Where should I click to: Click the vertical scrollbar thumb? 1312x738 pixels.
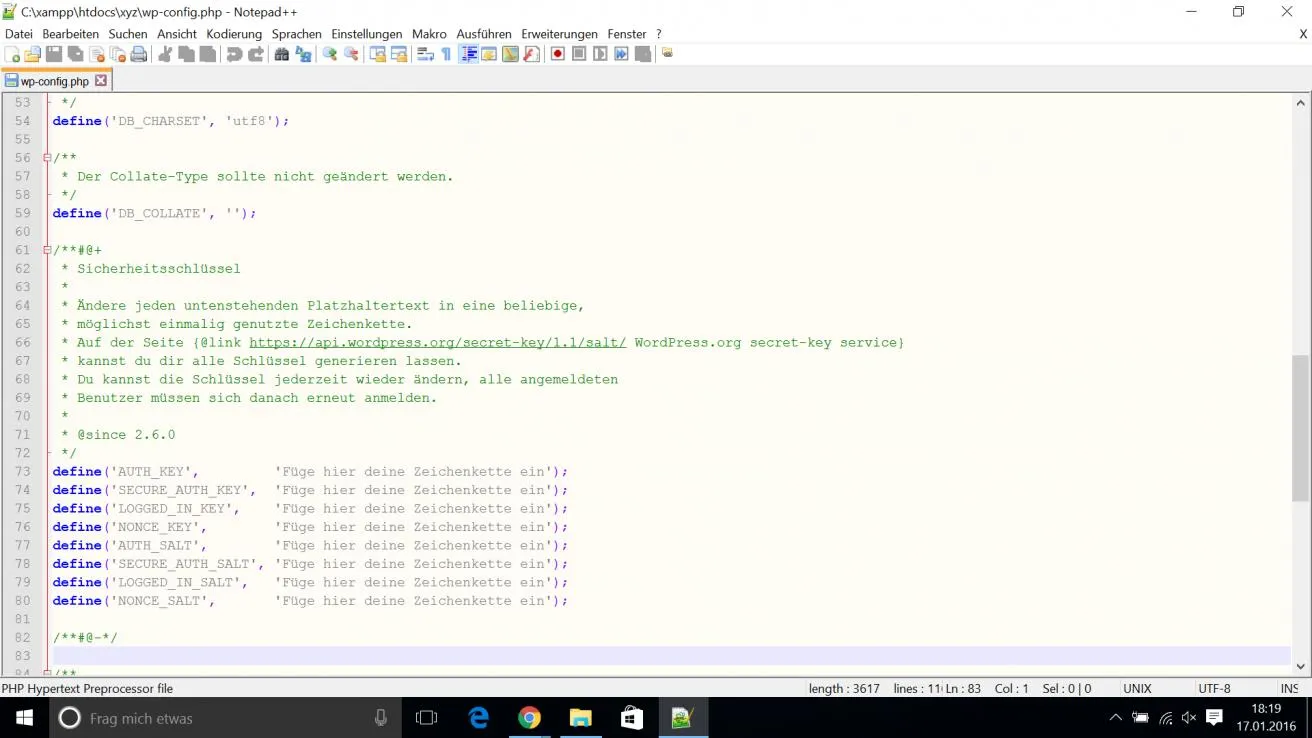[1300, 428]
